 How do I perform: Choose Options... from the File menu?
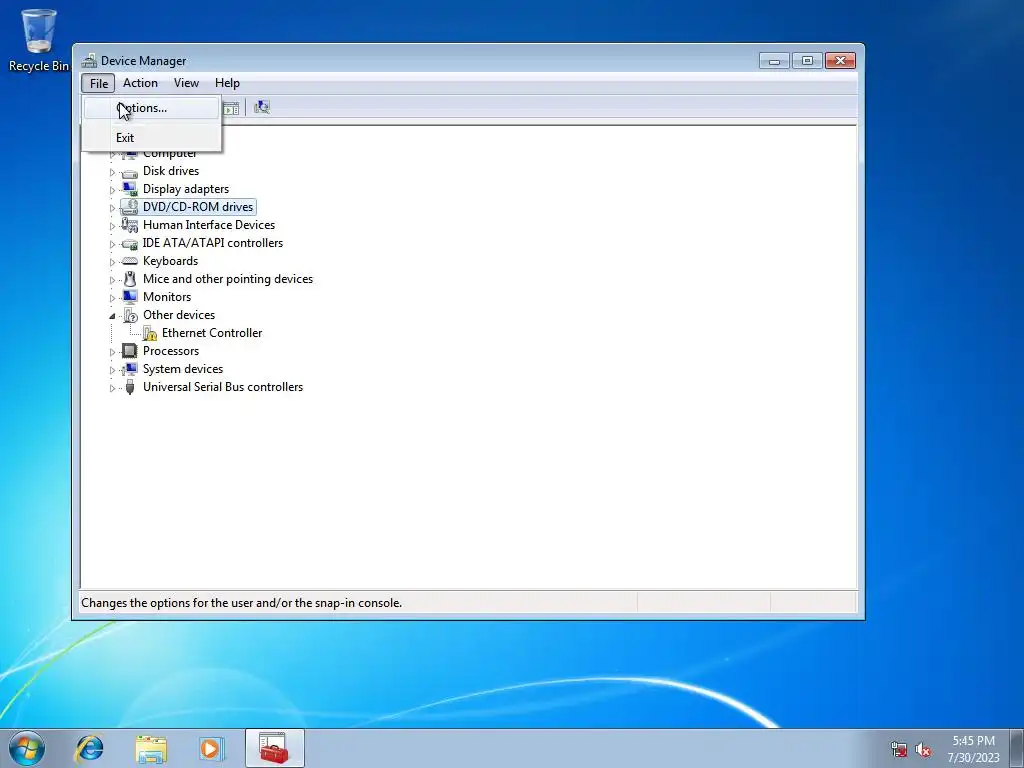pyautogui.click(x=152, y=108)
